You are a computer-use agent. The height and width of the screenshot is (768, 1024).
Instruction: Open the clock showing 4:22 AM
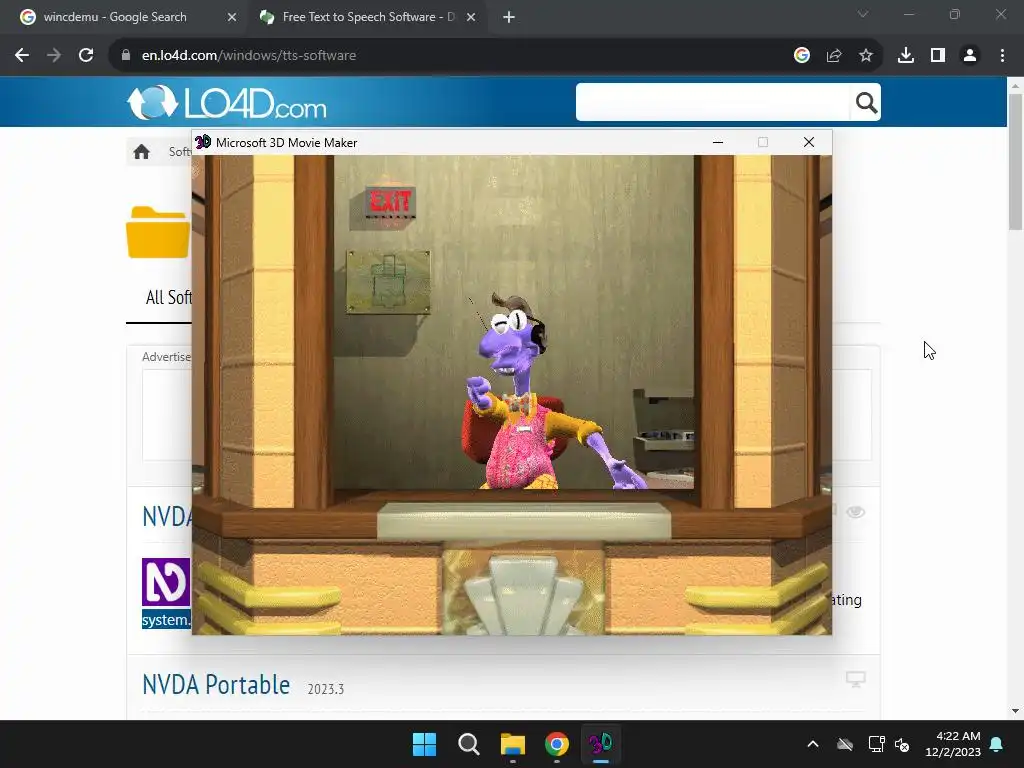(x=953, y=744)
